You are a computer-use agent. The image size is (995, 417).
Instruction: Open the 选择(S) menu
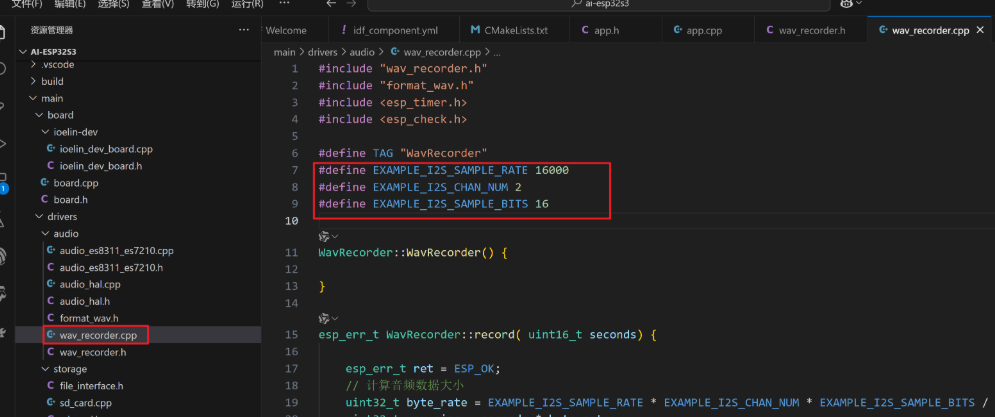[x=114, y=4]
